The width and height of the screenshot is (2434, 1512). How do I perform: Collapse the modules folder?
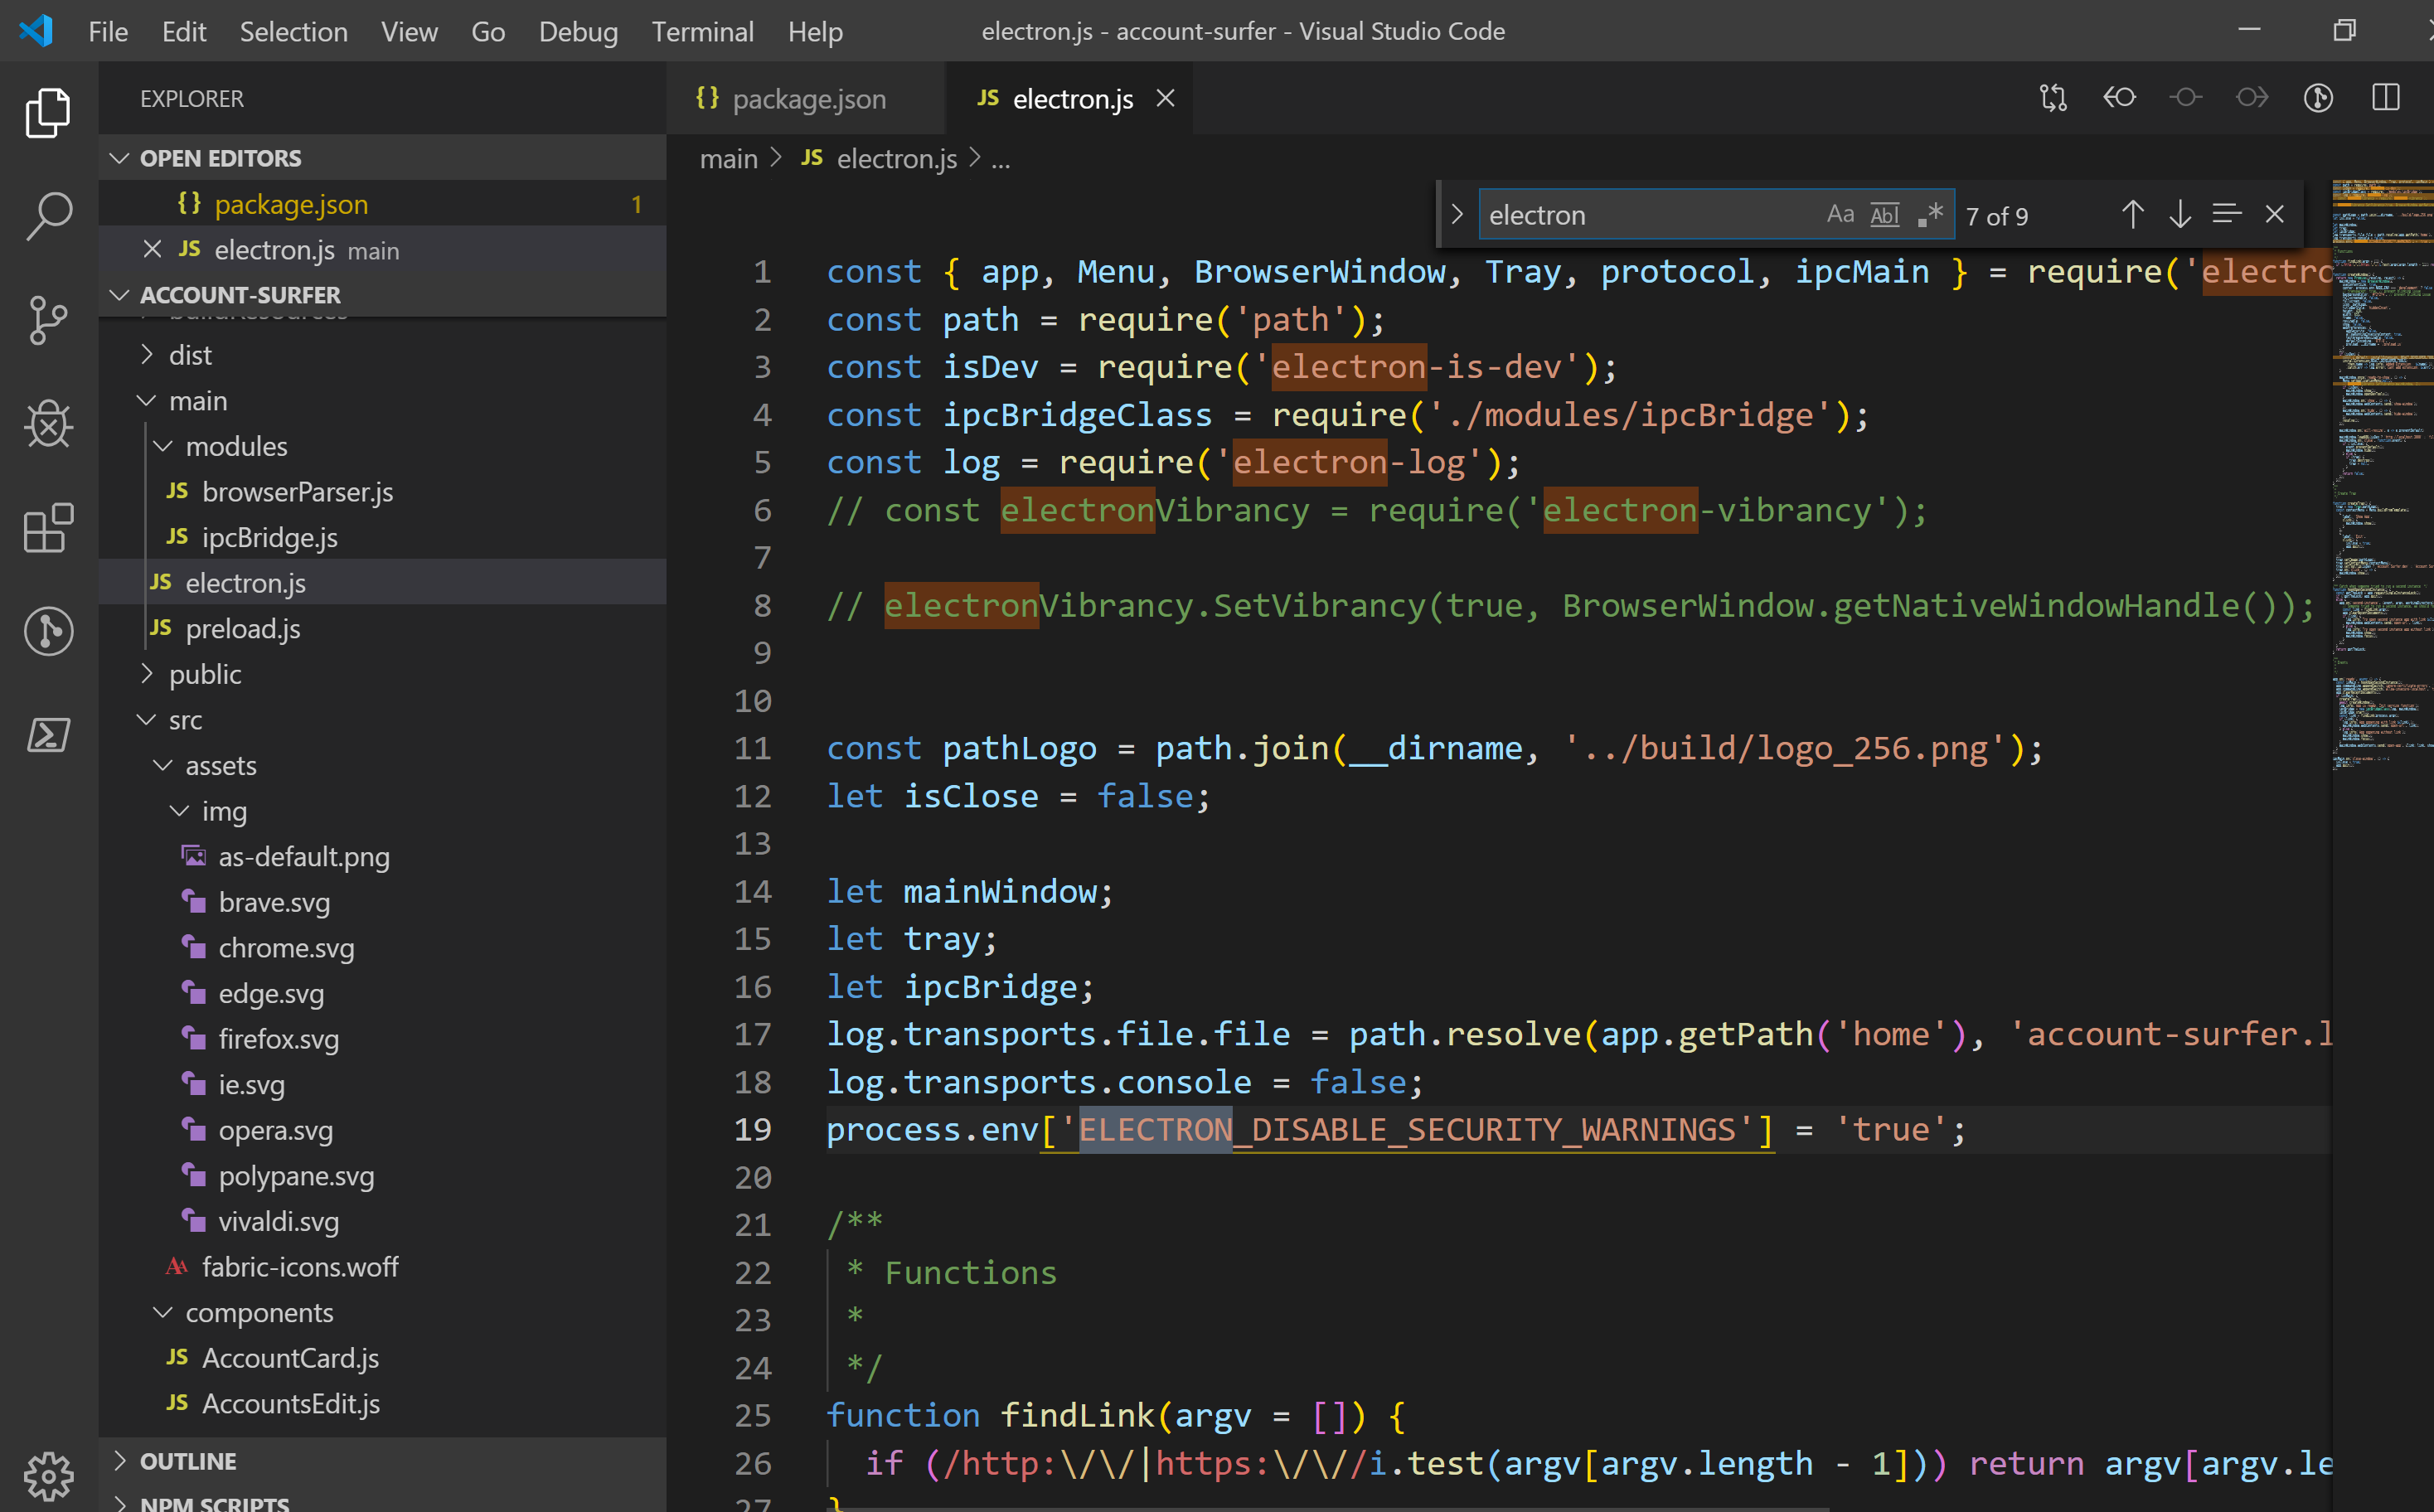pos(236,446)
